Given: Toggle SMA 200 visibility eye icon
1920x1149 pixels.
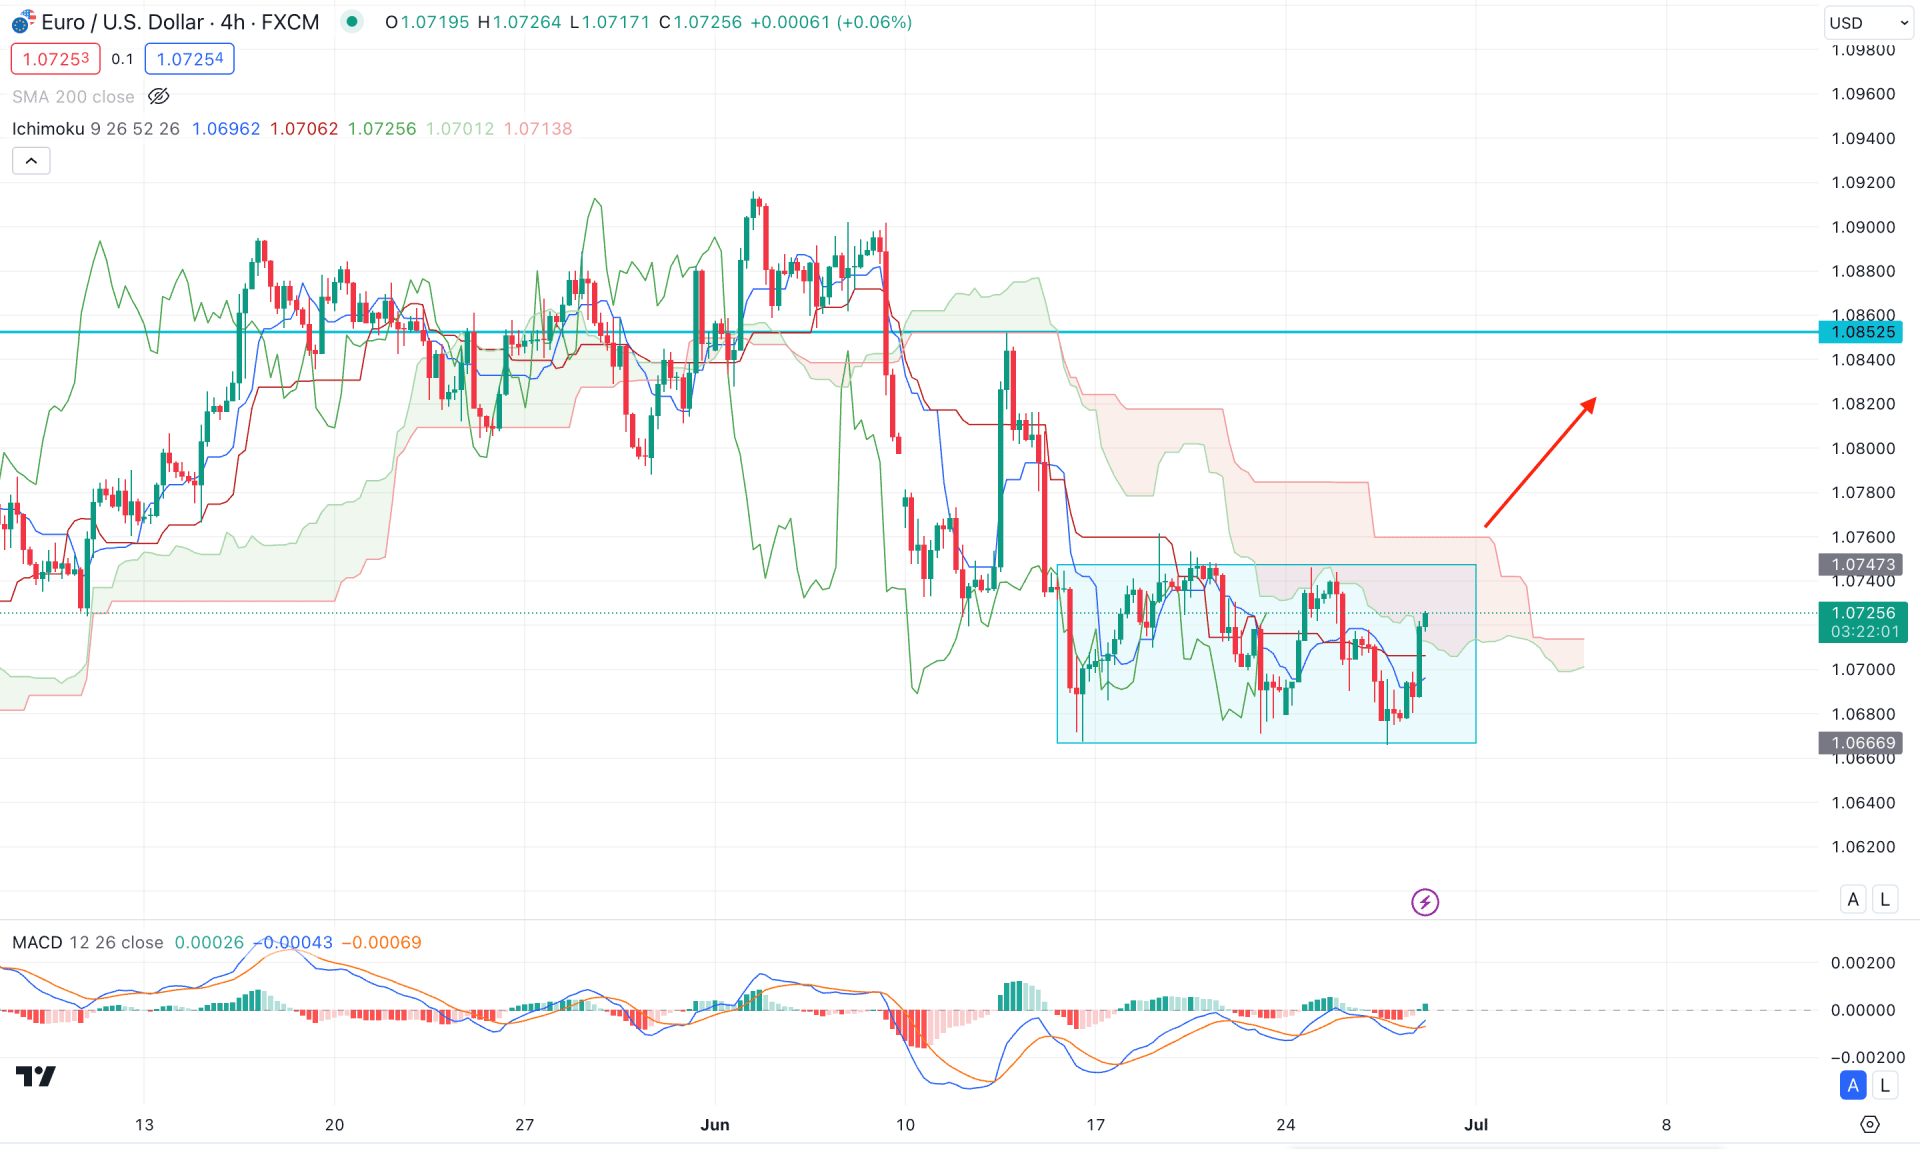Looking at the screenshot, I should click(158, 97).
